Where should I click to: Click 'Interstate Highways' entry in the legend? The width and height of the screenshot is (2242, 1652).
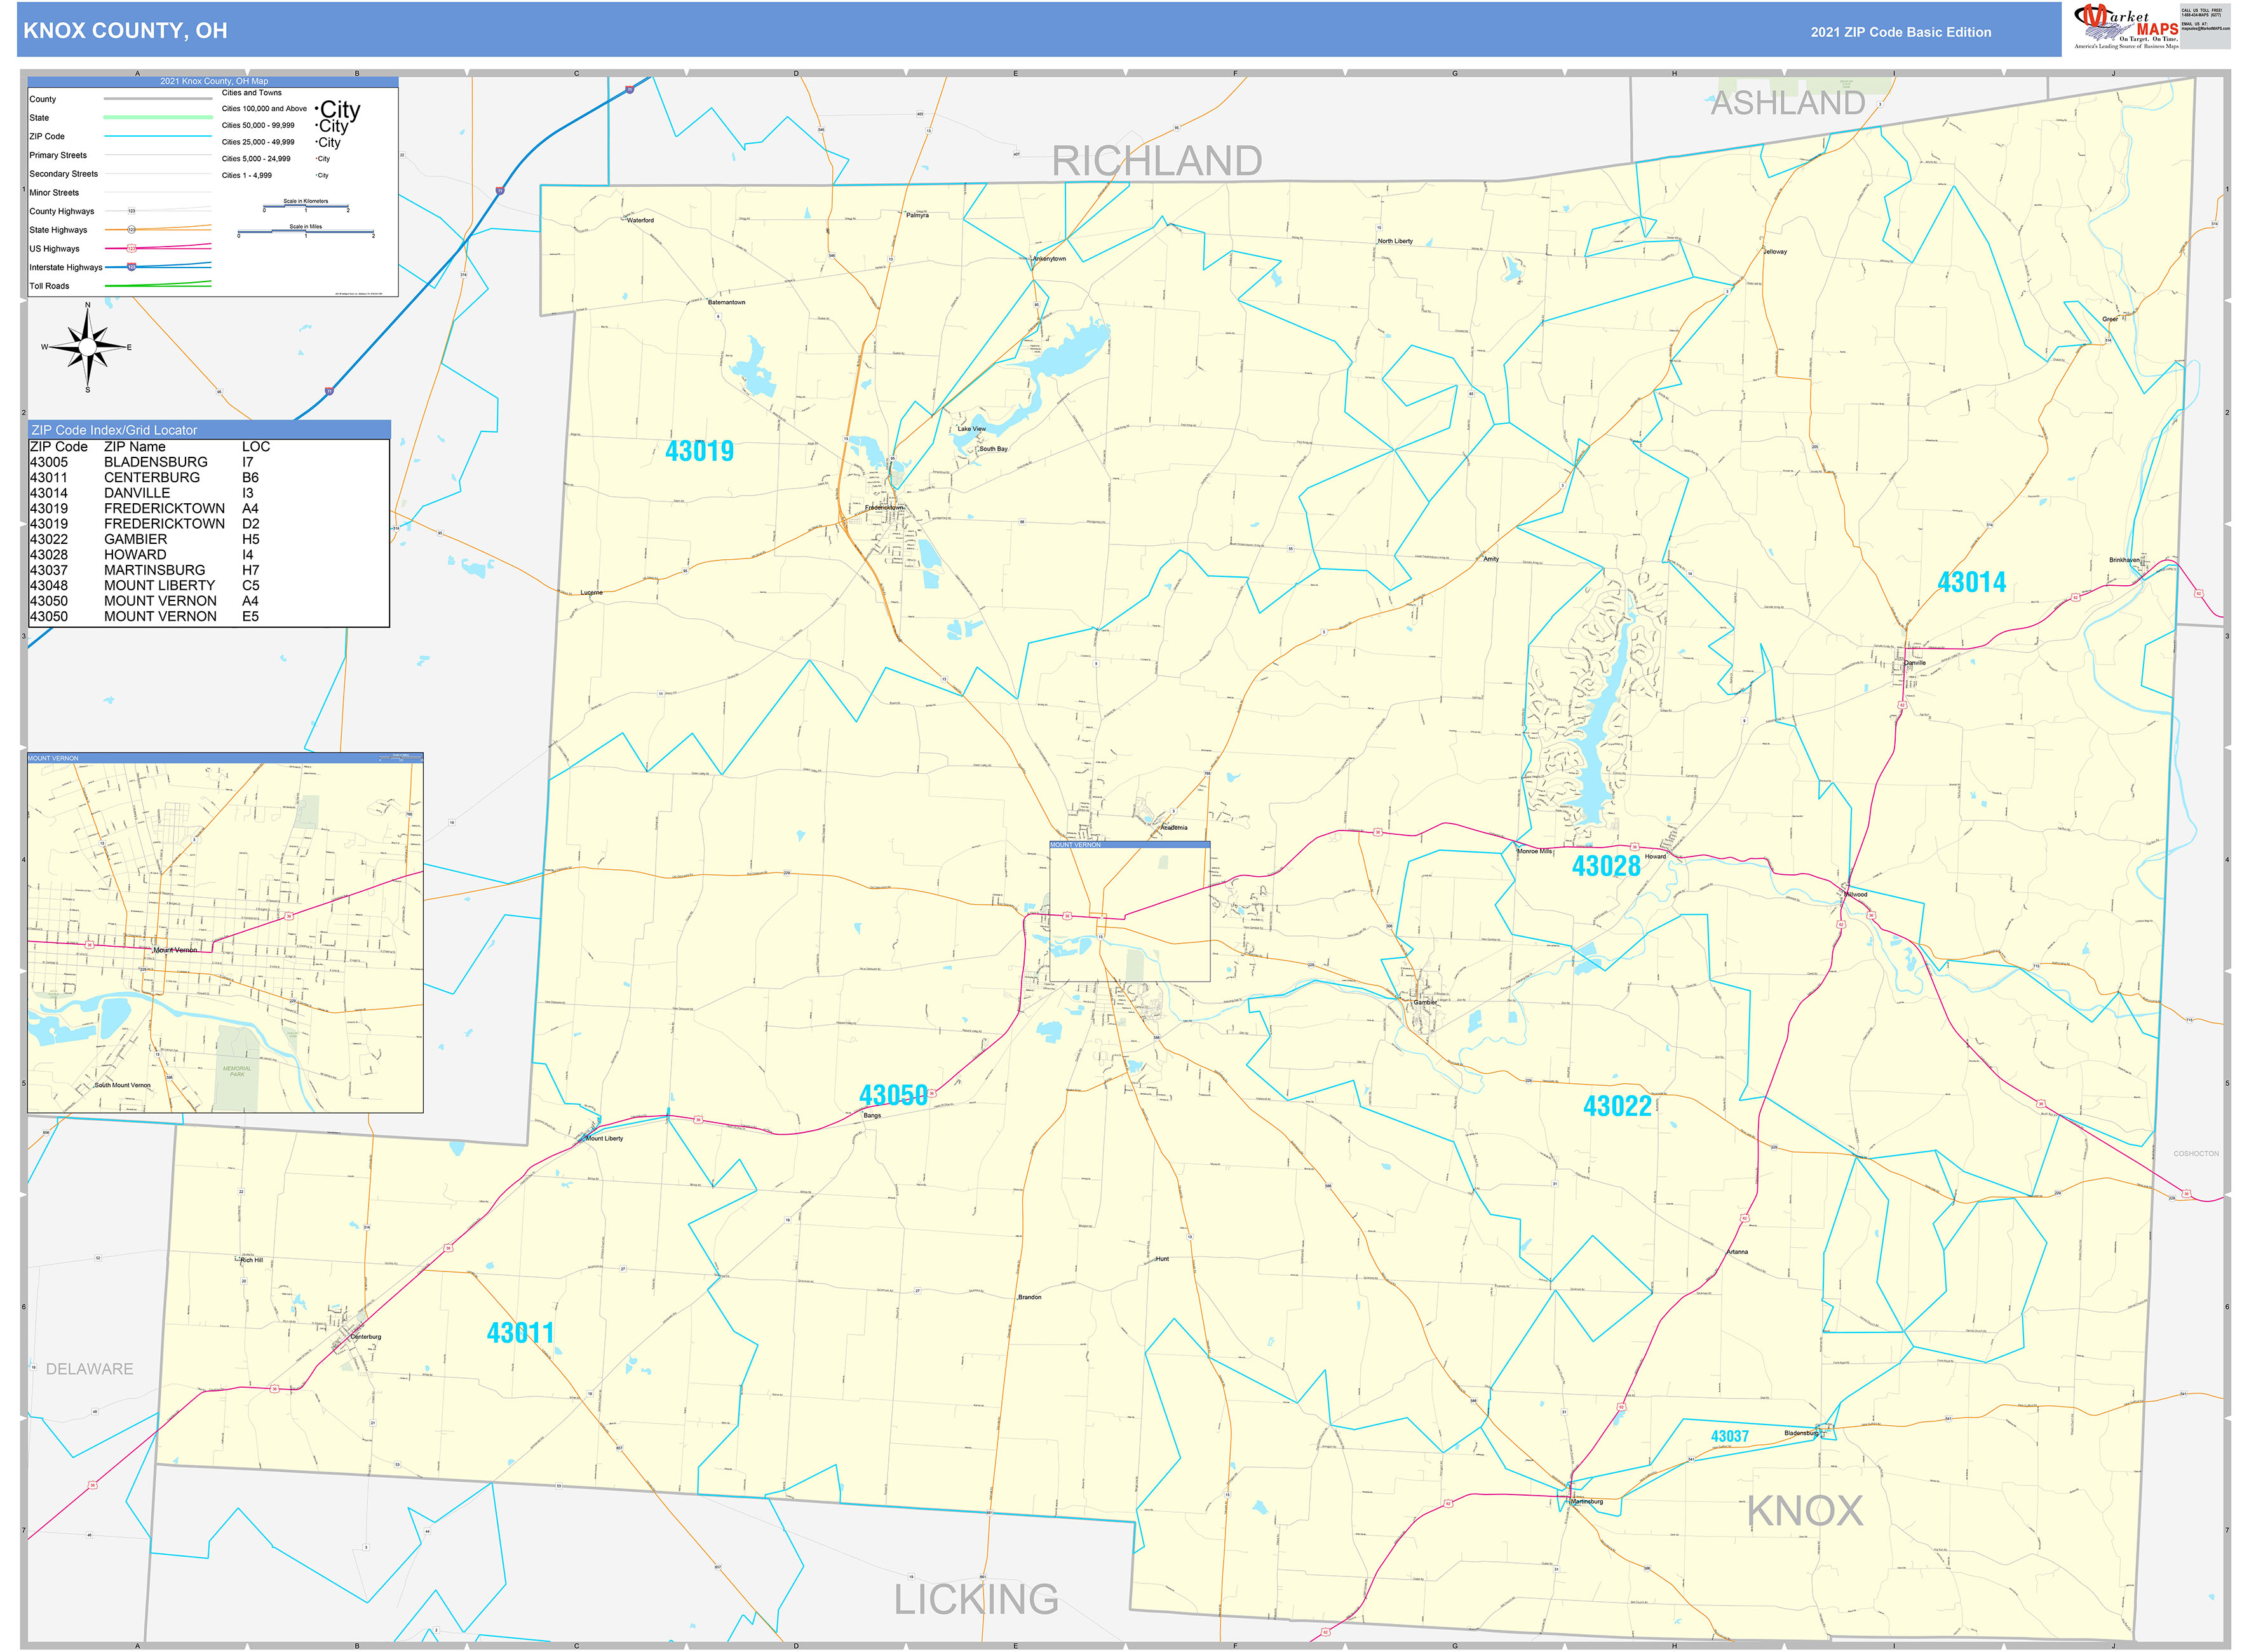tap(66, 268)
